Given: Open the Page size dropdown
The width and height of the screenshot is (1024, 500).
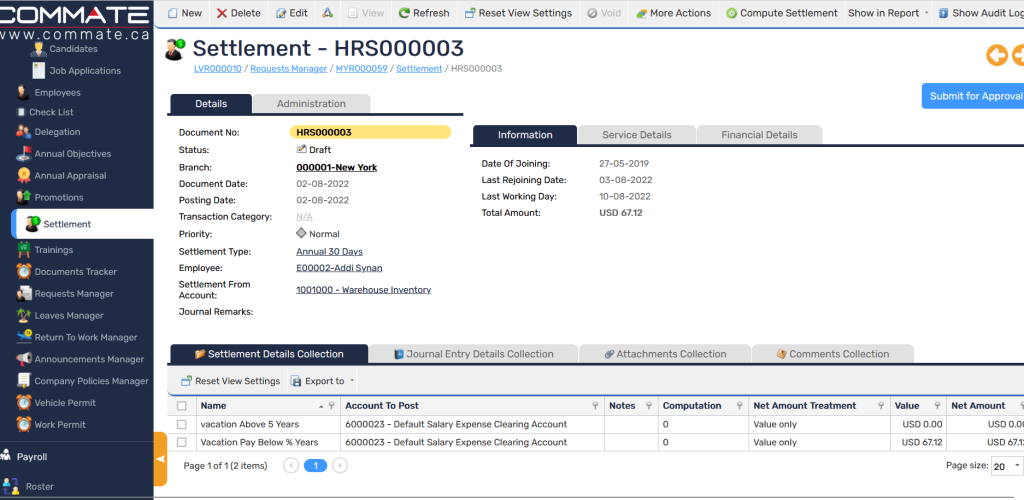Looking at the screenshot, I should [1006, 466].
